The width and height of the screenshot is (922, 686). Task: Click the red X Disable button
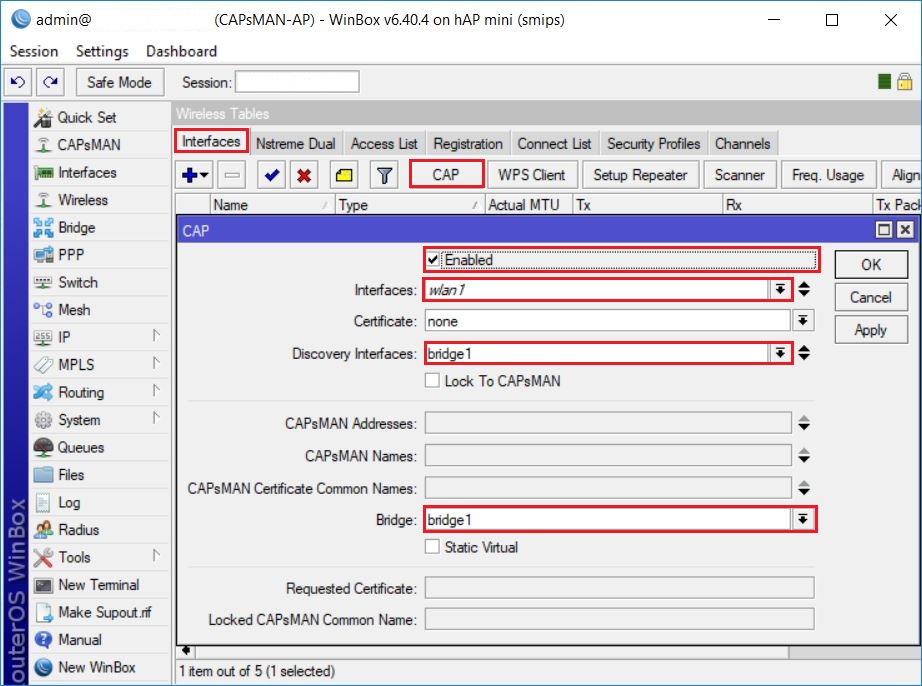coord(304,175)
